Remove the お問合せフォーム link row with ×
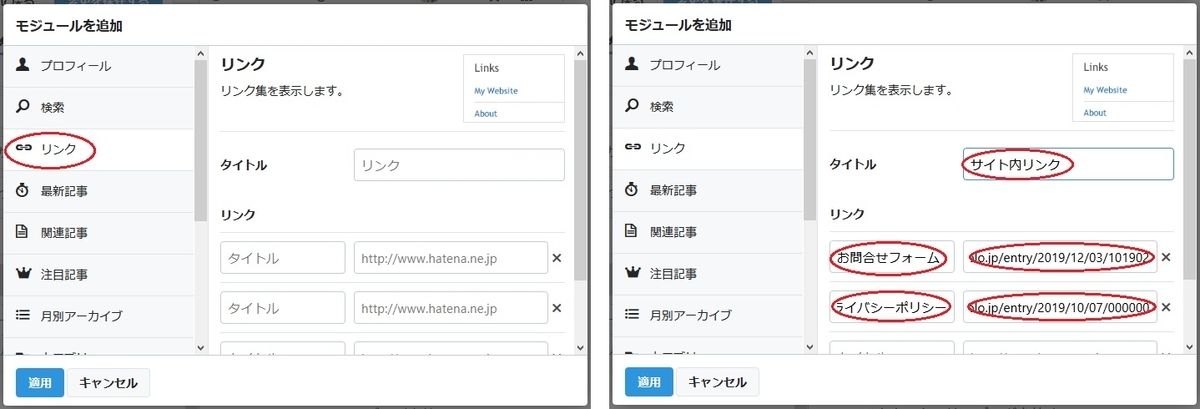This screenshot has width=1200, height=409. 1166,257
